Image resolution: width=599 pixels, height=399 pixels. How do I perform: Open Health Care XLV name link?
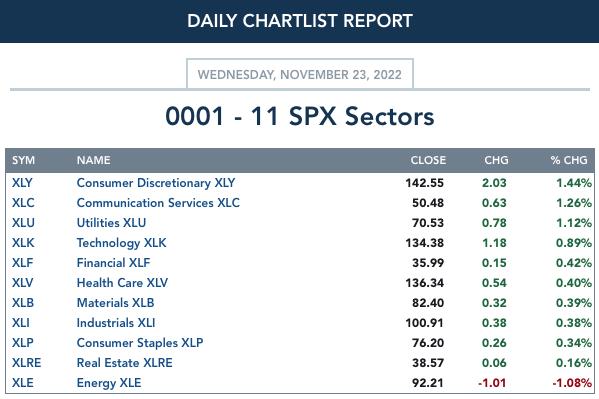tap(122, 283)
